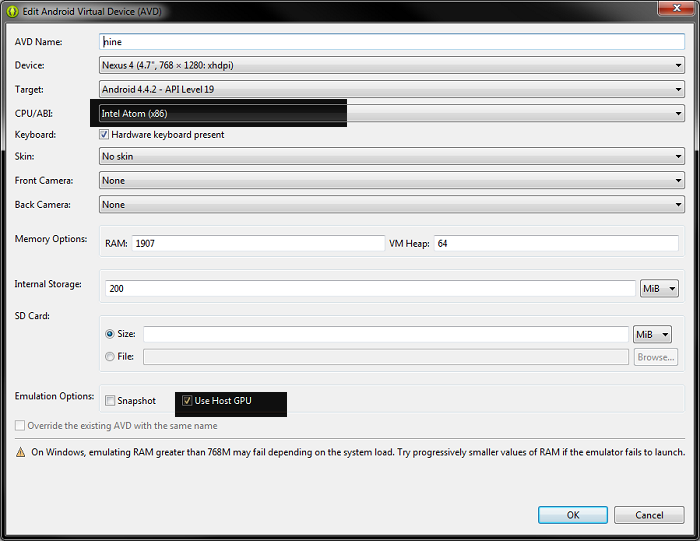Click the disabled Browse... button
This screenshot has height=541, width=700.
656,357
